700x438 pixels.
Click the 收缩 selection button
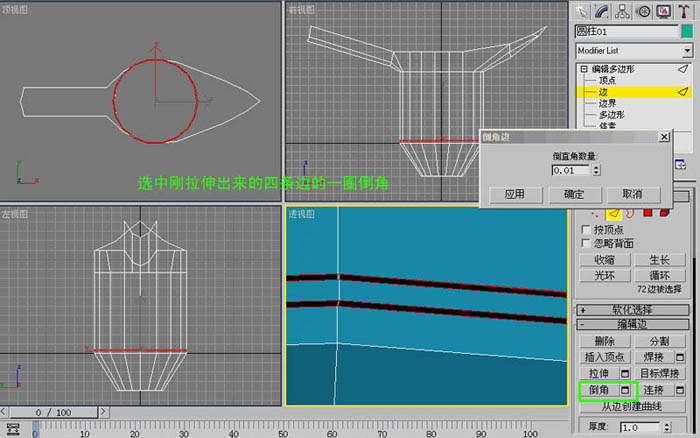pyautogui.click(x=604, y=260)
